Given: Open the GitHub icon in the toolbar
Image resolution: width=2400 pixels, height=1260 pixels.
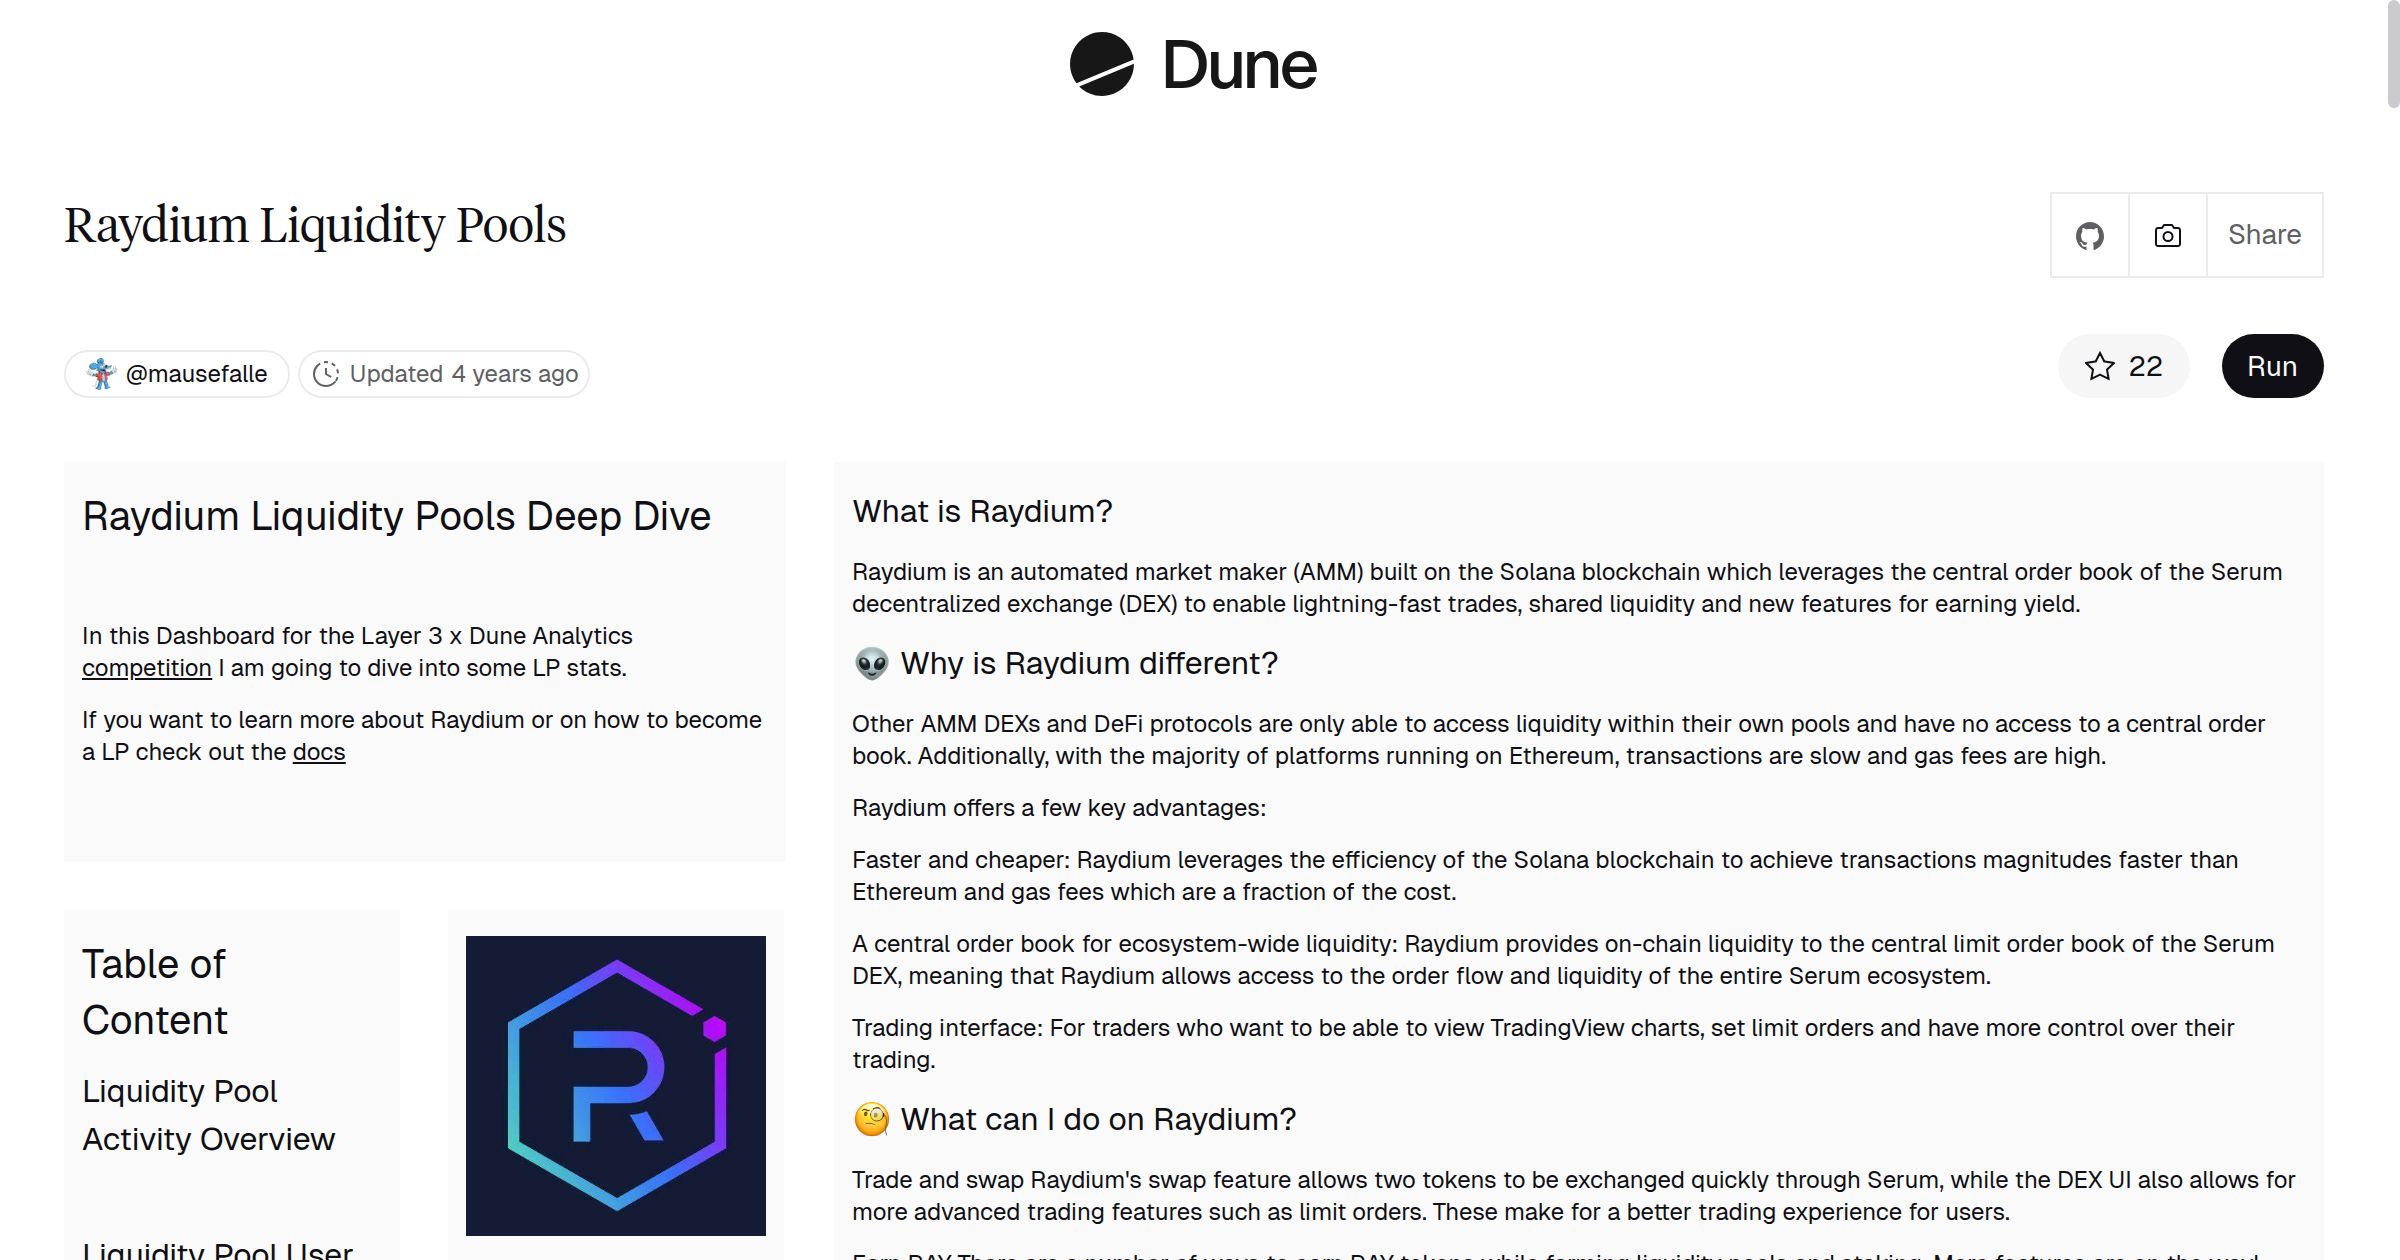Looking at the screenshot, I should pyautogui.click(x=2089, y=234).
